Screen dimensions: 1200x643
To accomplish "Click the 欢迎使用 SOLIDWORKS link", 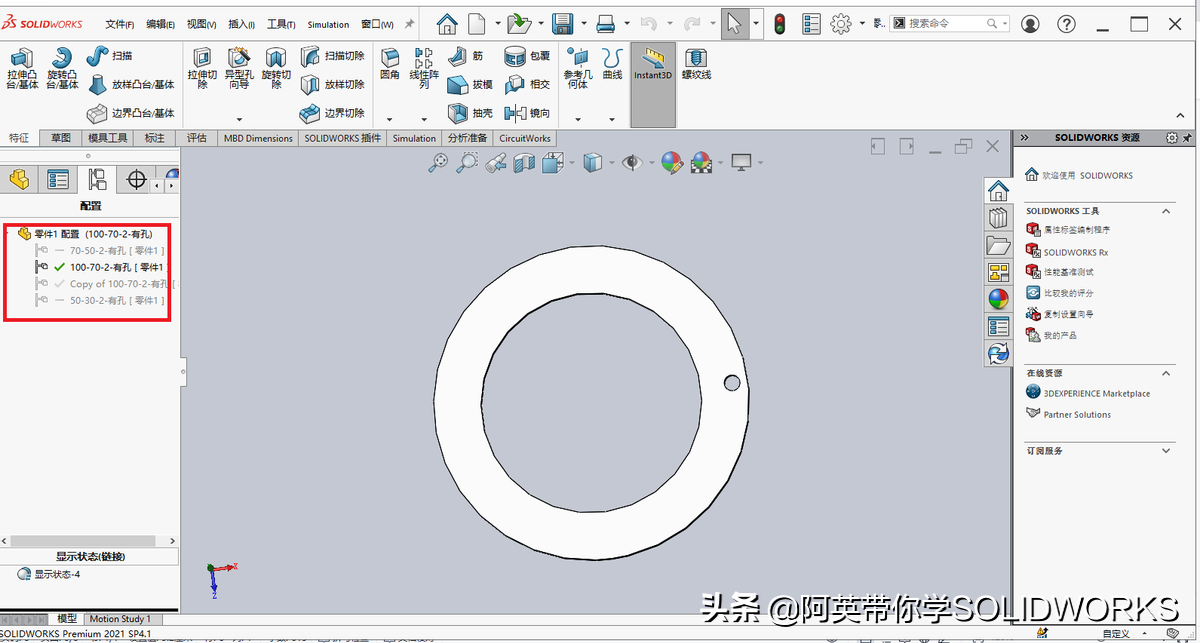I will point(1080,175).
